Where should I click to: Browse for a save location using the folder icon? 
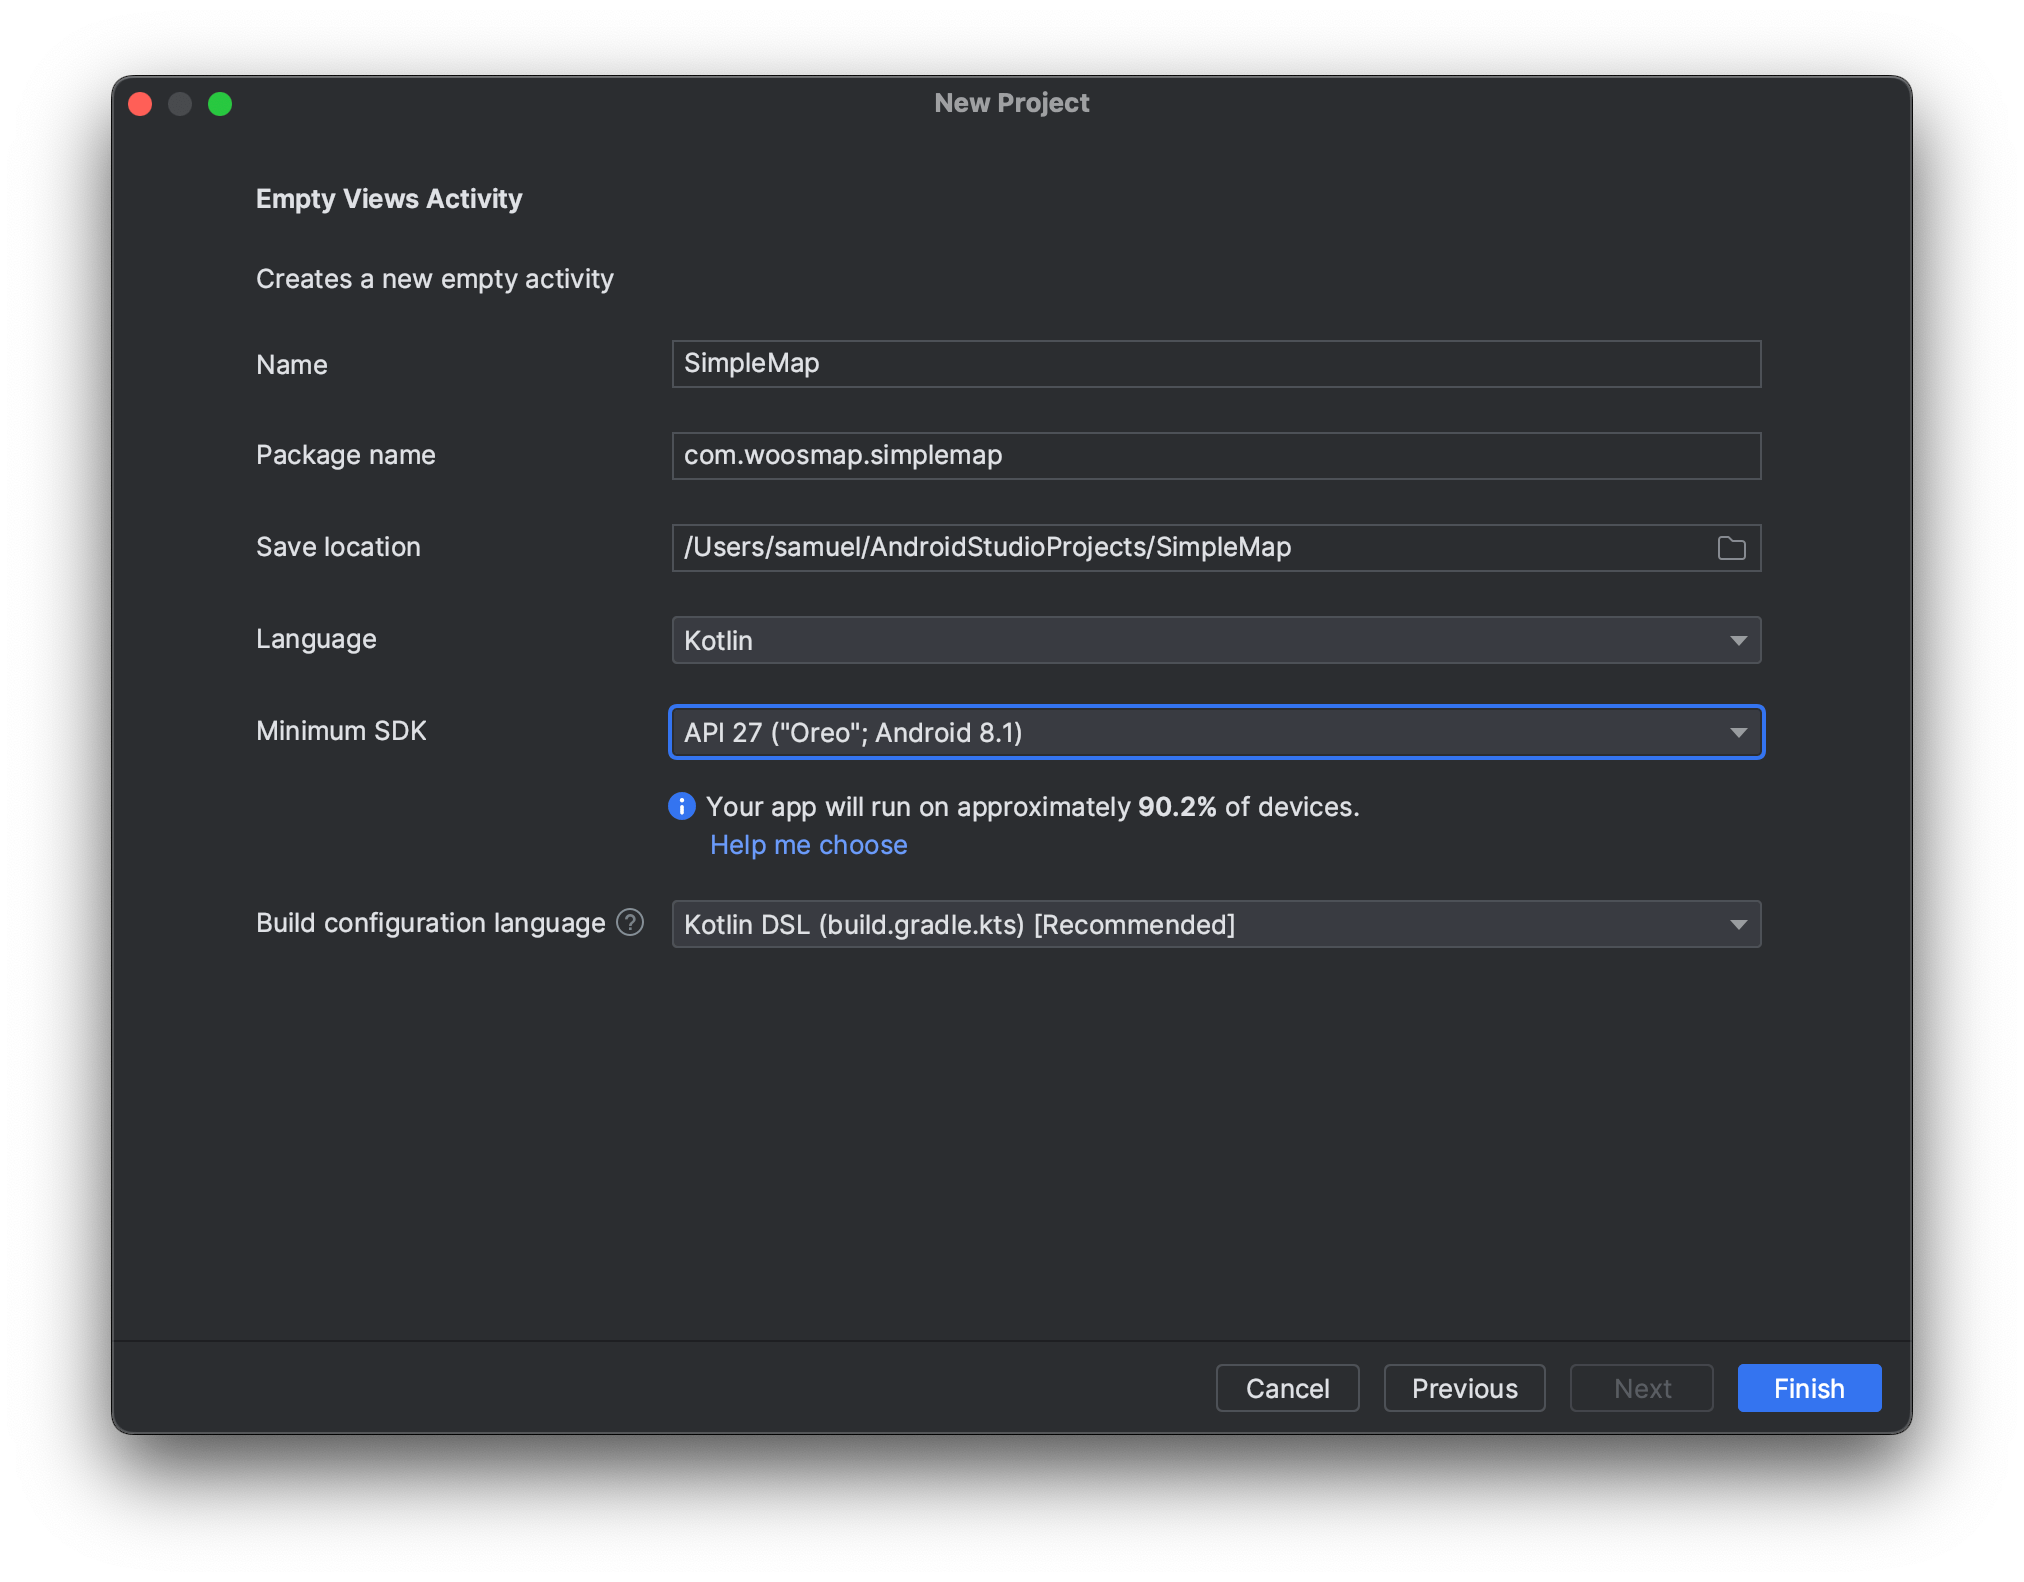coord(1731,547)
